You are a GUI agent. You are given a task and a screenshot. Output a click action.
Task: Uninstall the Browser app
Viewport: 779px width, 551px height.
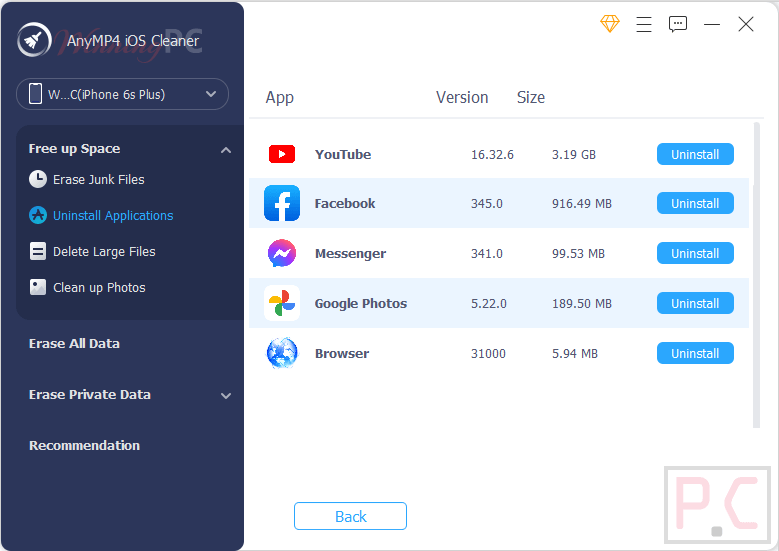695,353
